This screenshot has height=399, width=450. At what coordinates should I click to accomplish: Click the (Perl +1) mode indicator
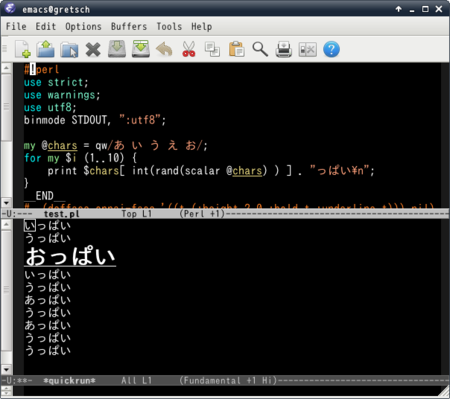point(202,214)
